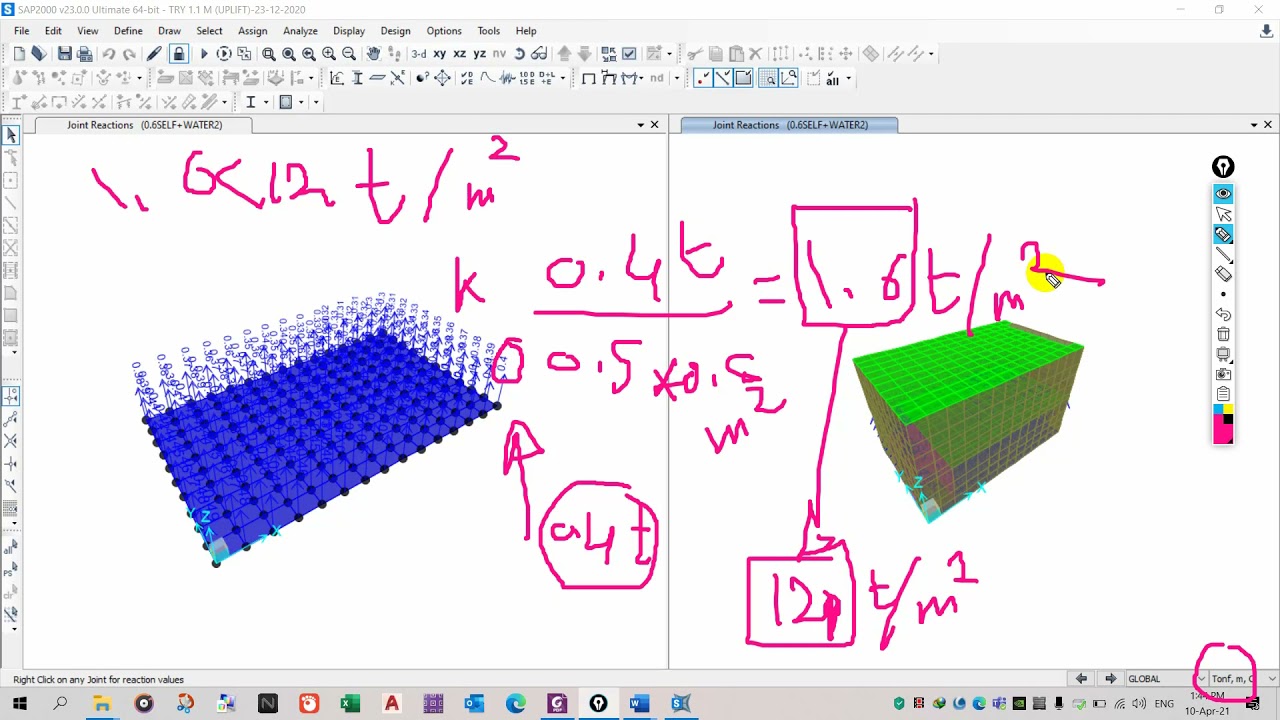Click the pencil Refresh Window icon
This screenshot has height=720, width=1280.
pyautogui.click(x=154, y=53)
